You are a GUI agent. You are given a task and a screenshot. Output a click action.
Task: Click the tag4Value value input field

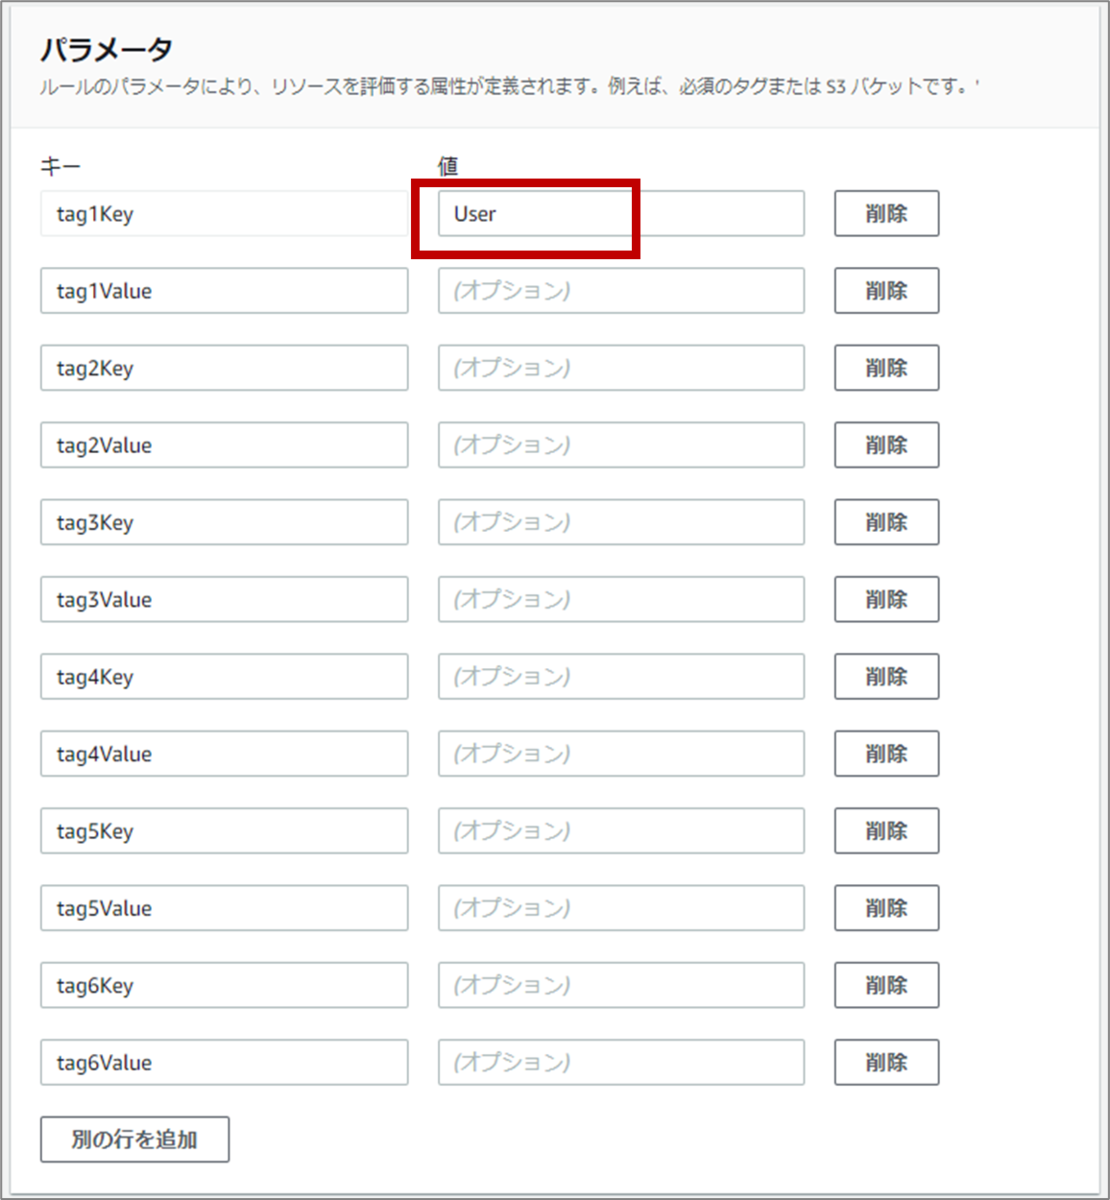click(x=621, y=754)
